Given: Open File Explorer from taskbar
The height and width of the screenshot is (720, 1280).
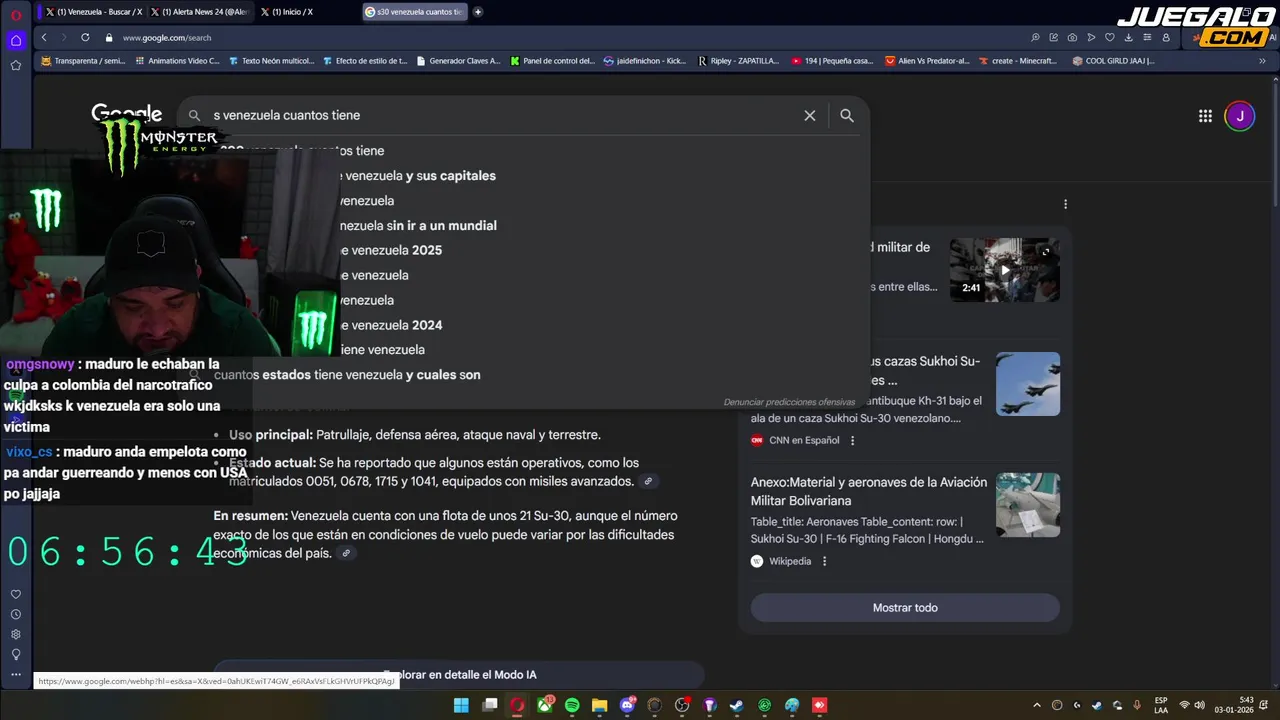Looking at the screenshot, I should (x=600, y=705).
